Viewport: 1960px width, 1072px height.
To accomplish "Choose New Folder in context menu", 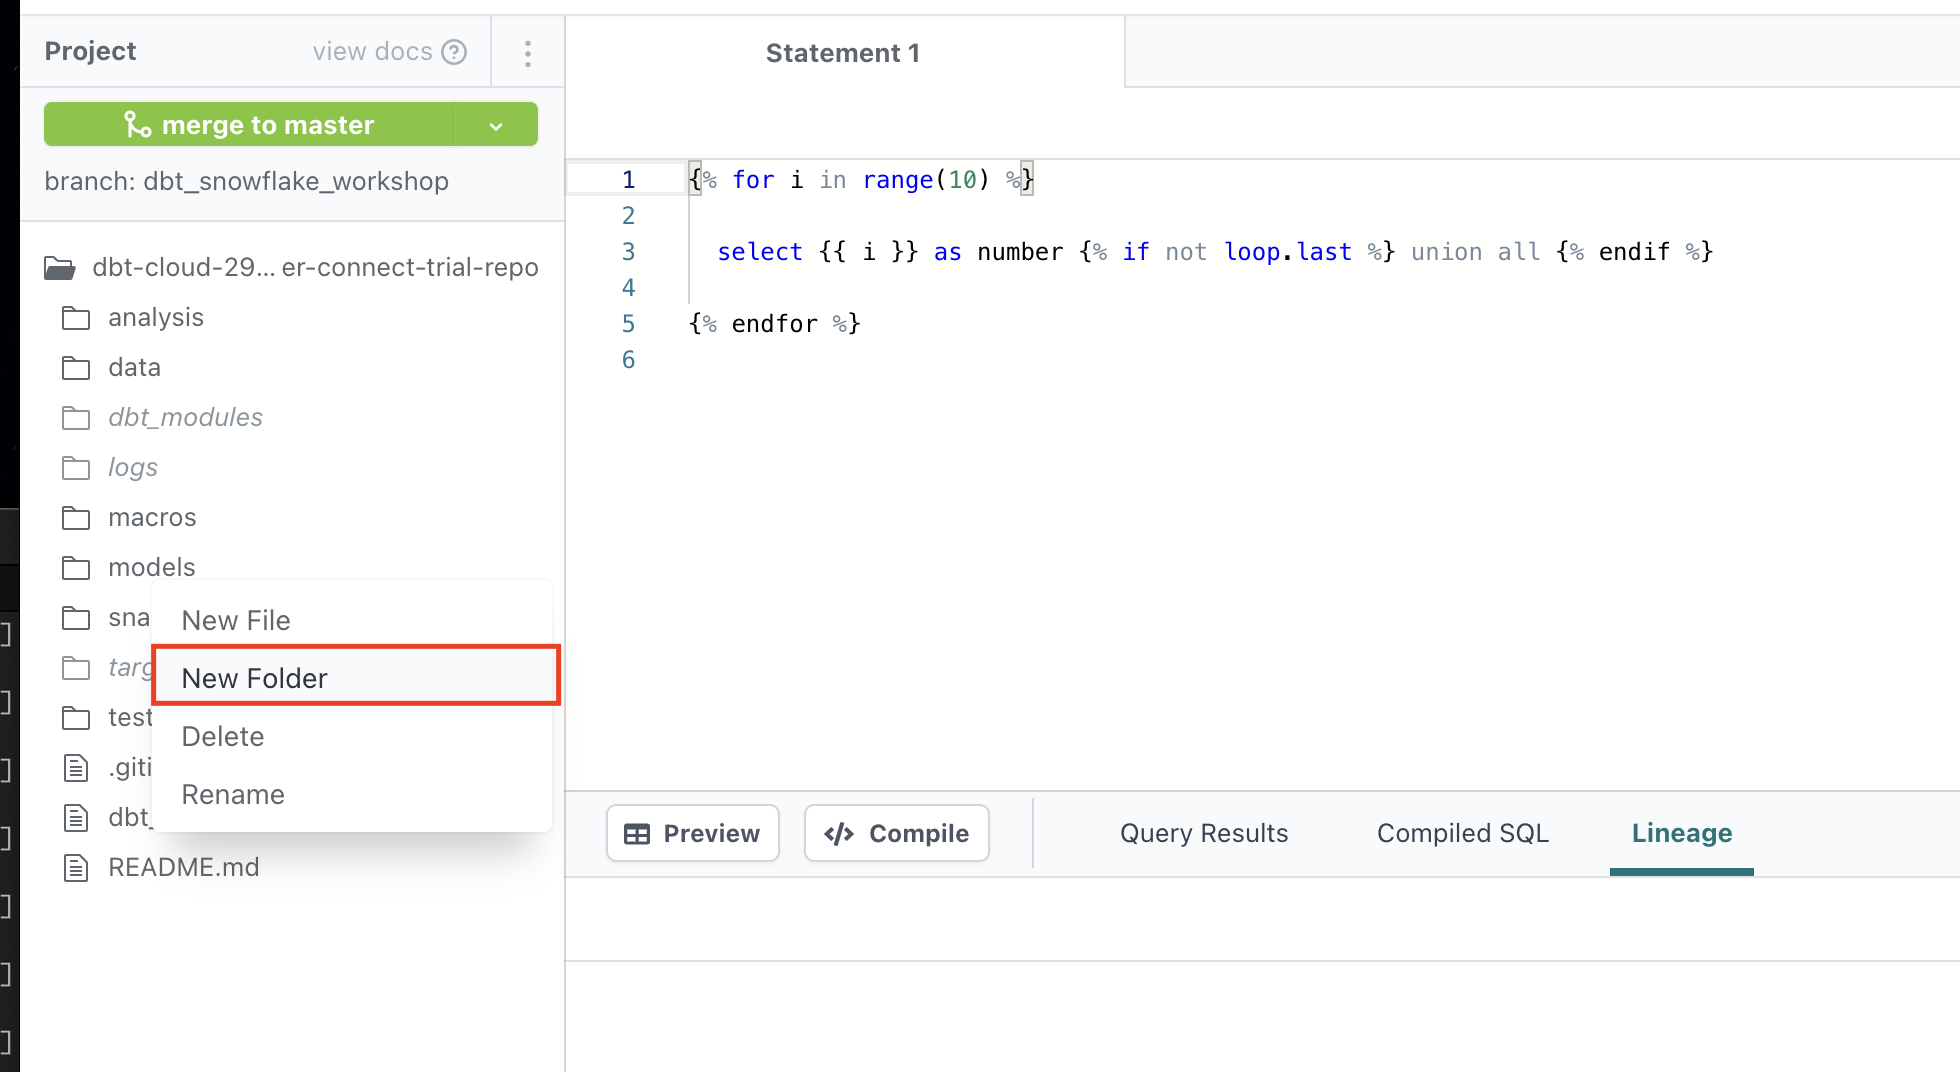I will (x=255, y=678).
